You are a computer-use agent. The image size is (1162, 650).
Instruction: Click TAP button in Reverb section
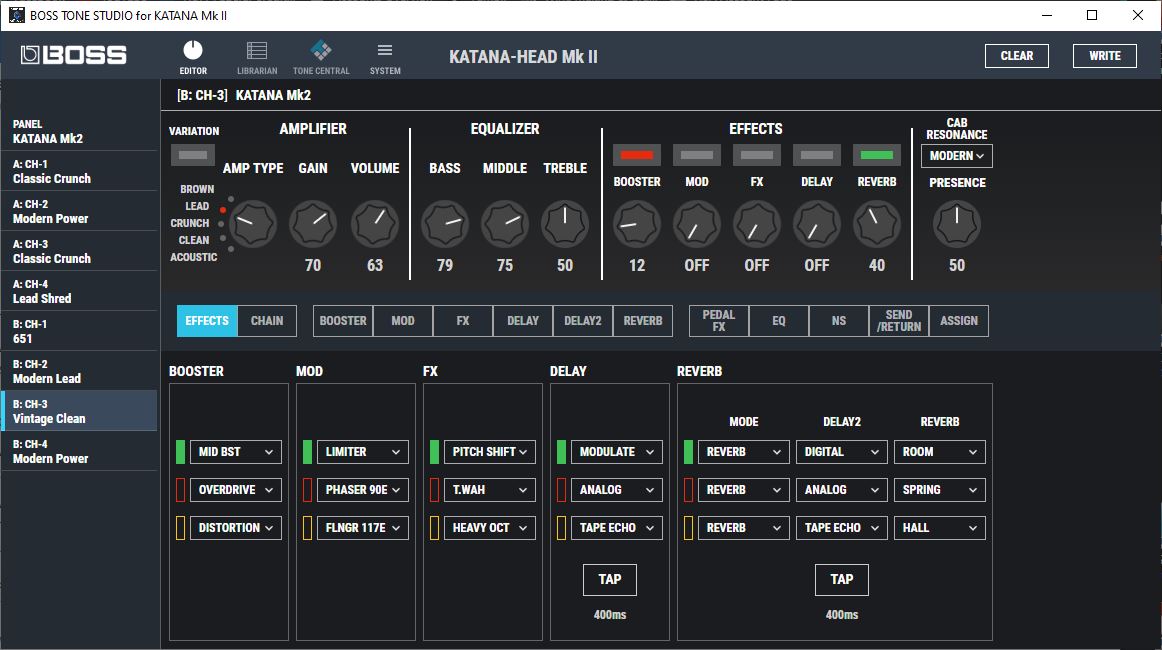click(x=842, y=580)
